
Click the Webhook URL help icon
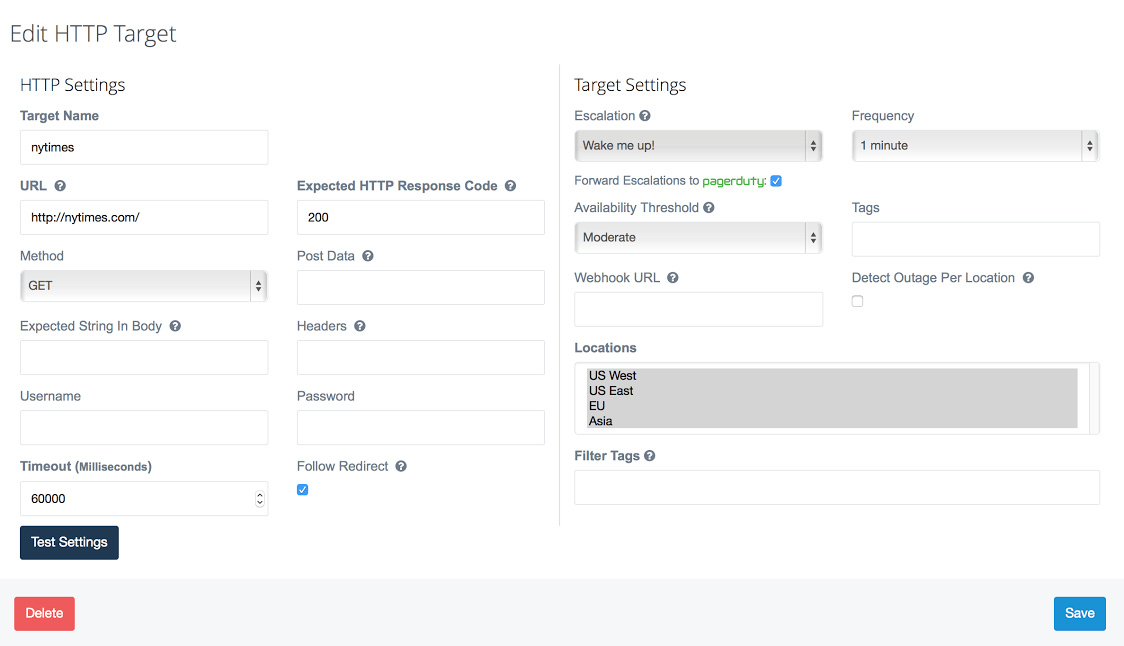click(673, 278)
